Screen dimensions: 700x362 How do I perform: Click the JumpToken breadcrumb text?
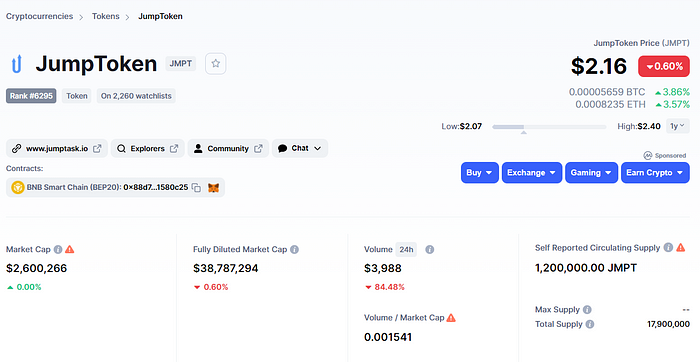point(160,16)
